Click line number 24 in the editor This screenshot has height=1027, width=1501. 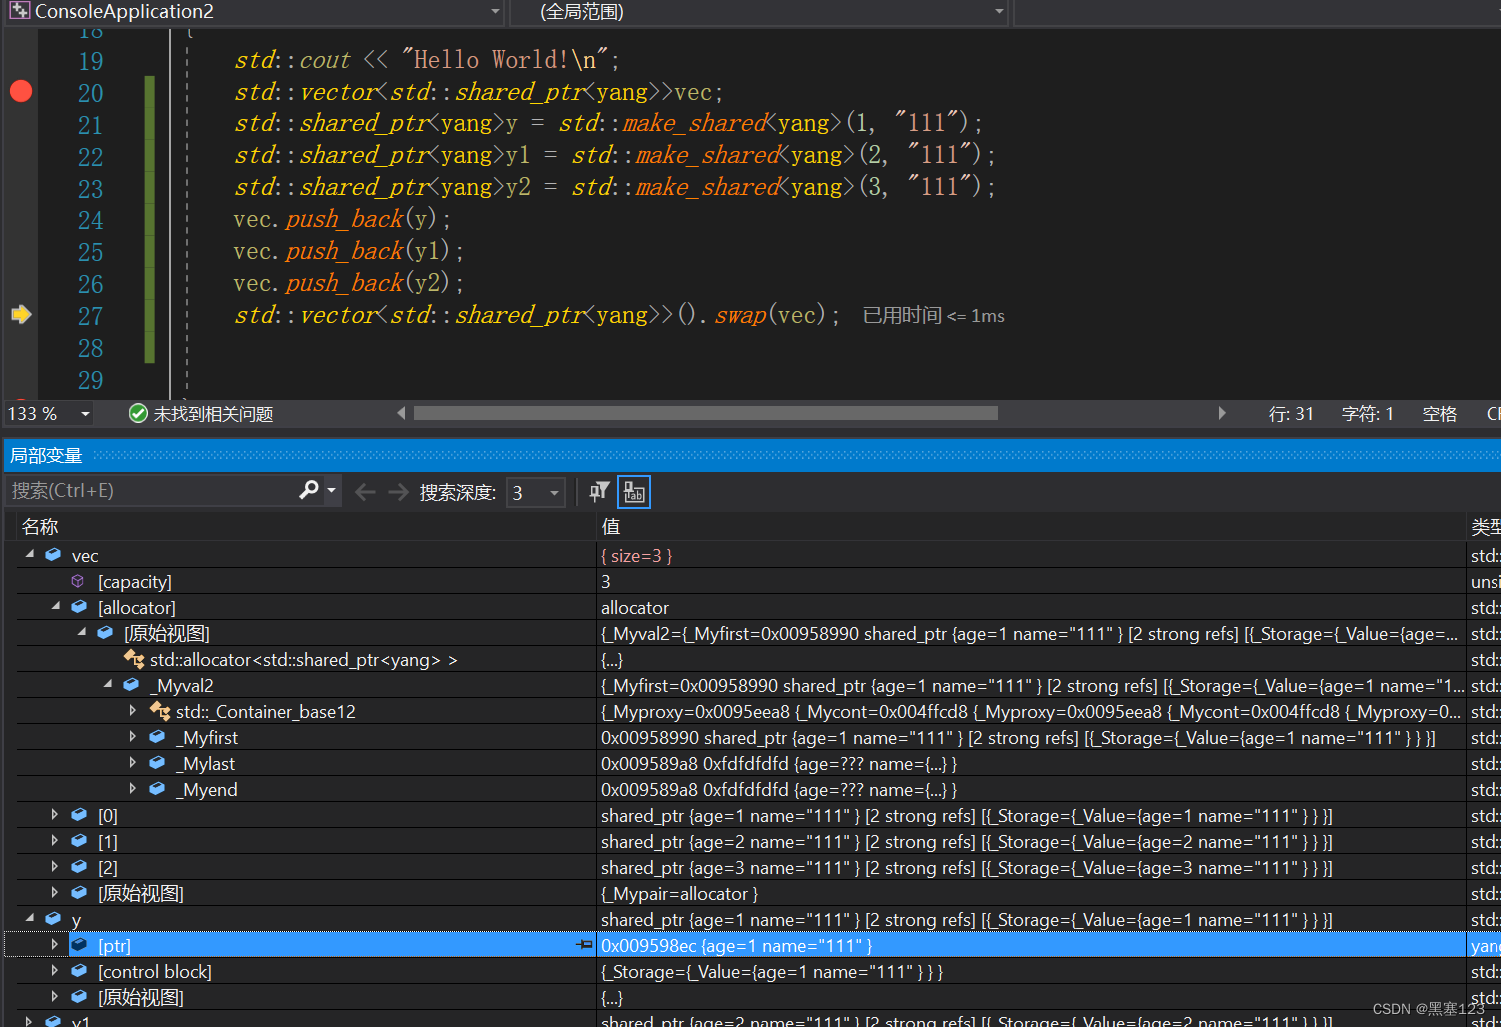[x=90, y=220]
